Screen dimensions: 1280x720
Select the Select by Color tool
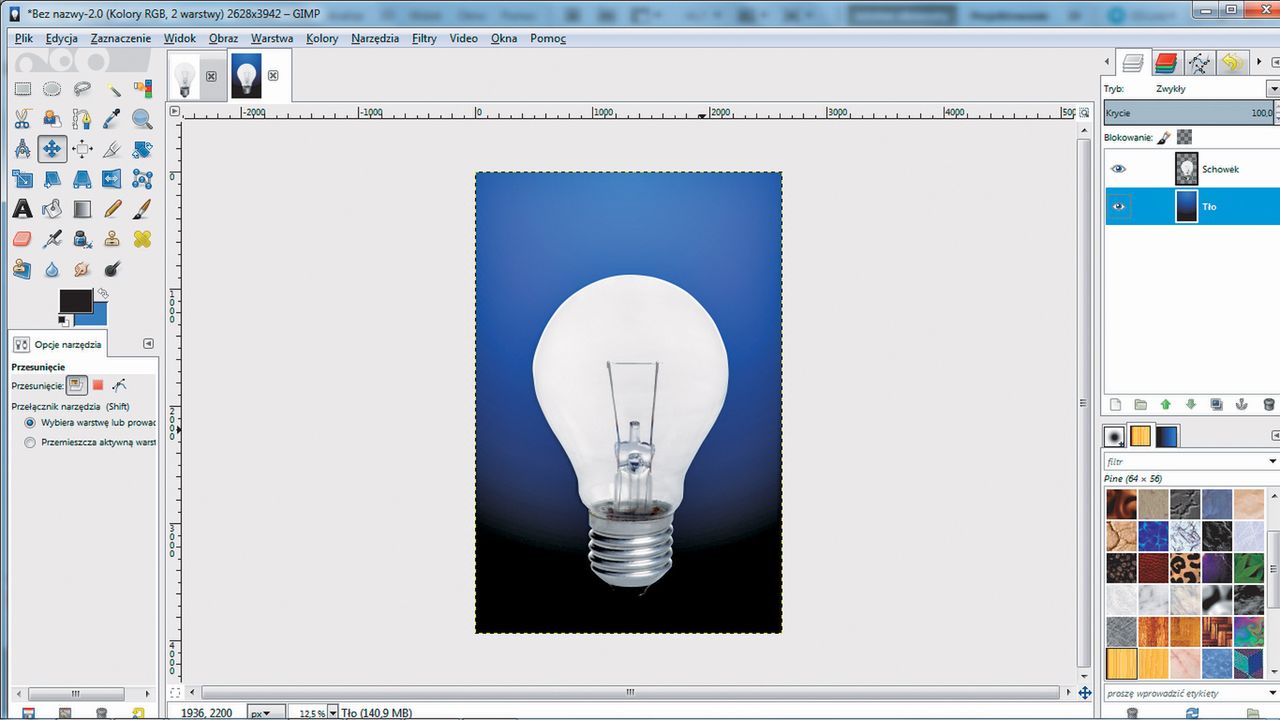tap(142, 90)
